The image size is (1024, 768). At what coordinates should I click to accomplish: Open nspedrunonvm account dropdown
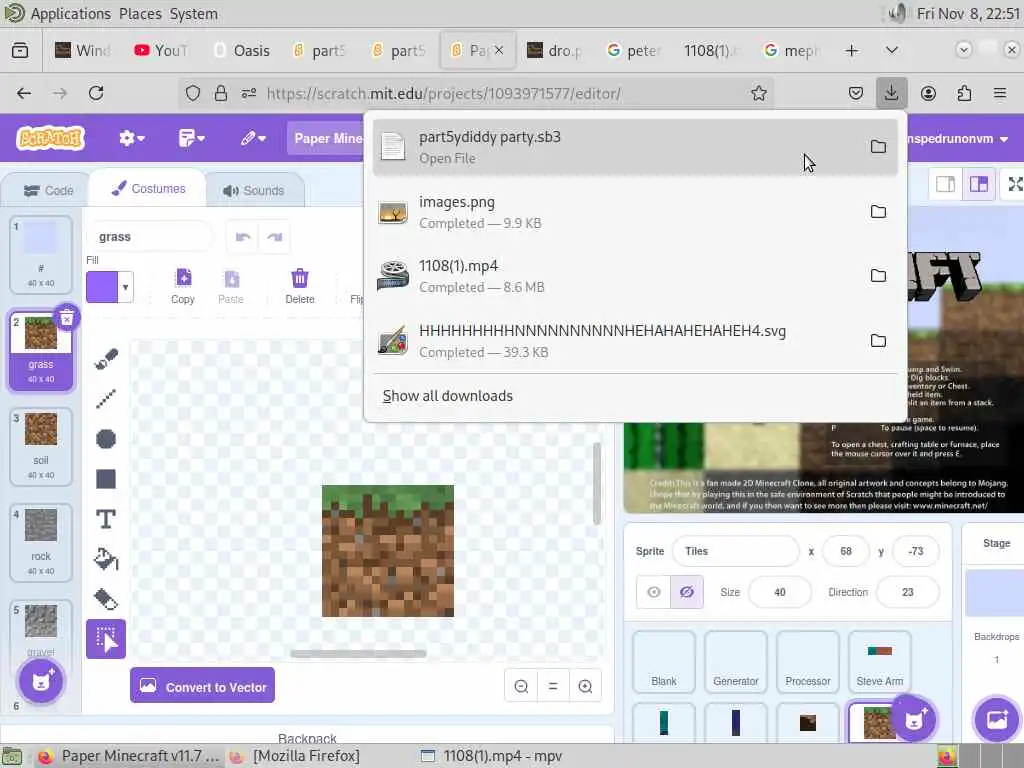957,138
